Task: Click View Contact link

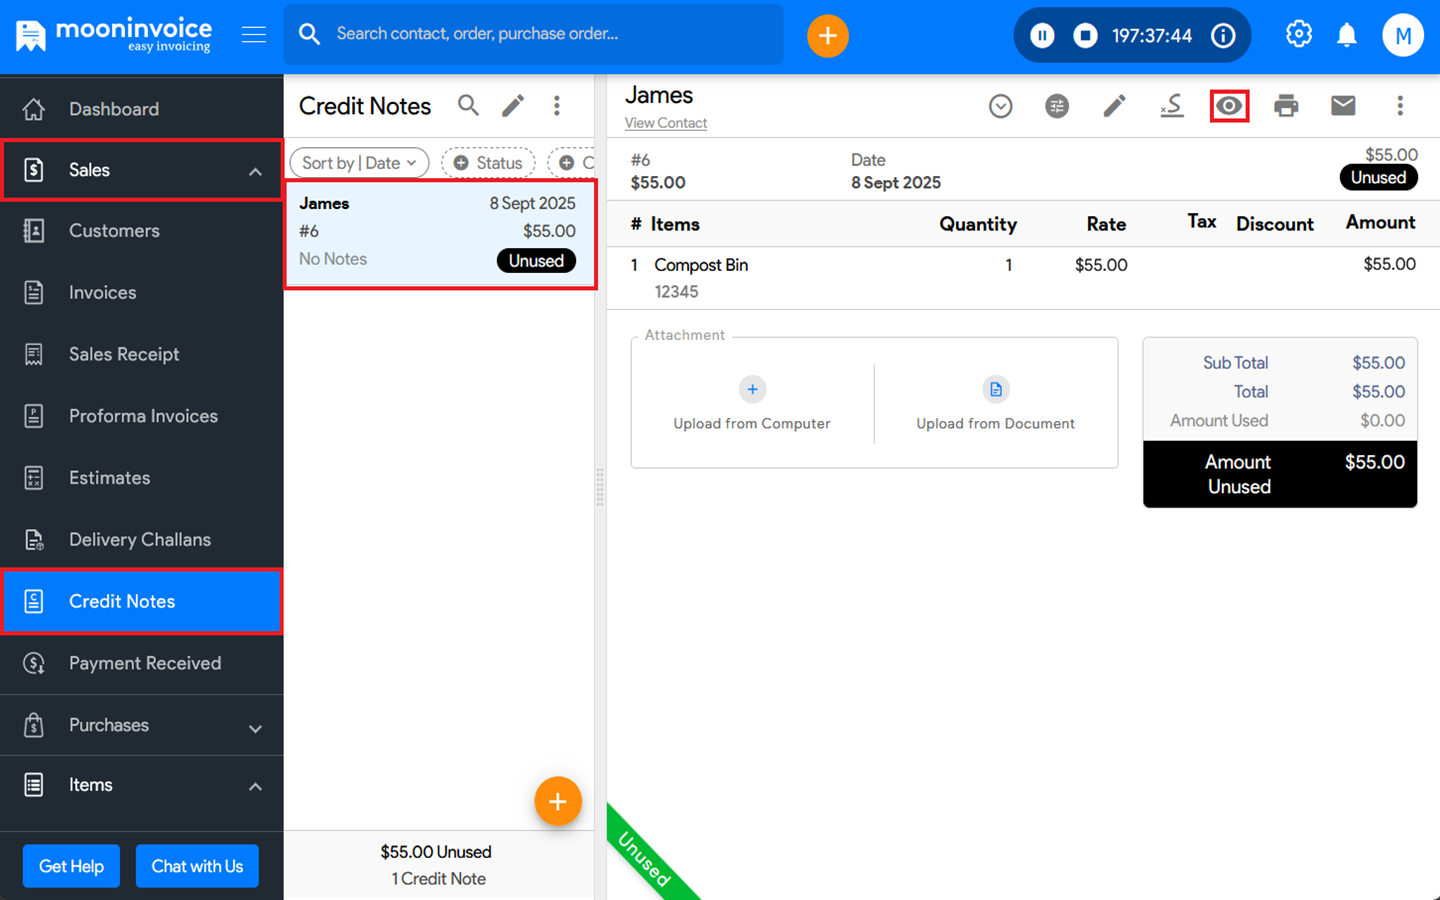Action: (666, 123)
